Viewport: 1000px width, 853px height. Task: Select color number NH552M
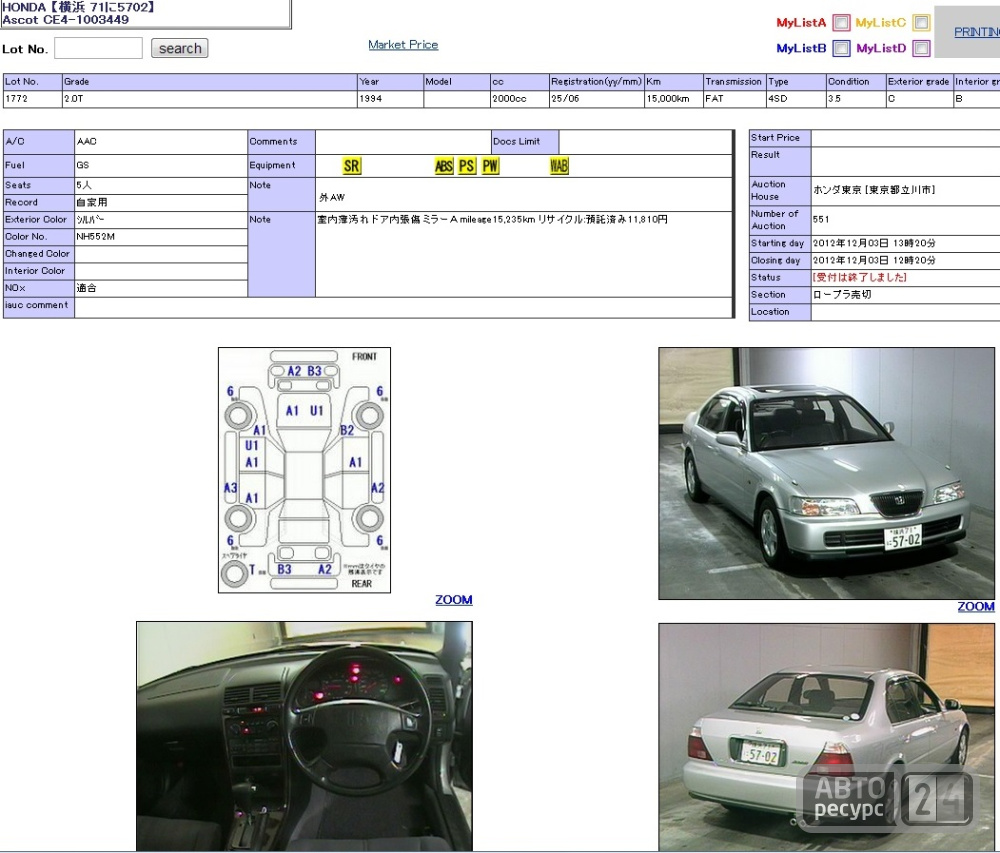pyautogui.click(x=96, y=237)
